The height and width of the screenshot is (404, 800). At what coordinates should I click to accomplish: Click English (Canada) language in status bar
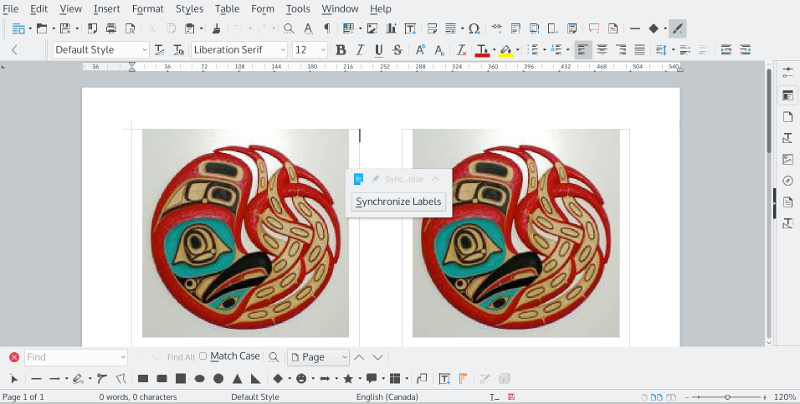point(387,397)
